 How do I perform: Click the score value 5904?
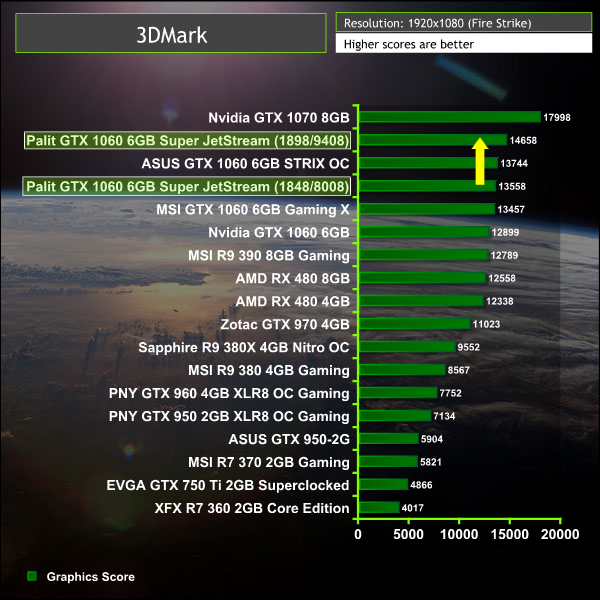tap(432, 439)
